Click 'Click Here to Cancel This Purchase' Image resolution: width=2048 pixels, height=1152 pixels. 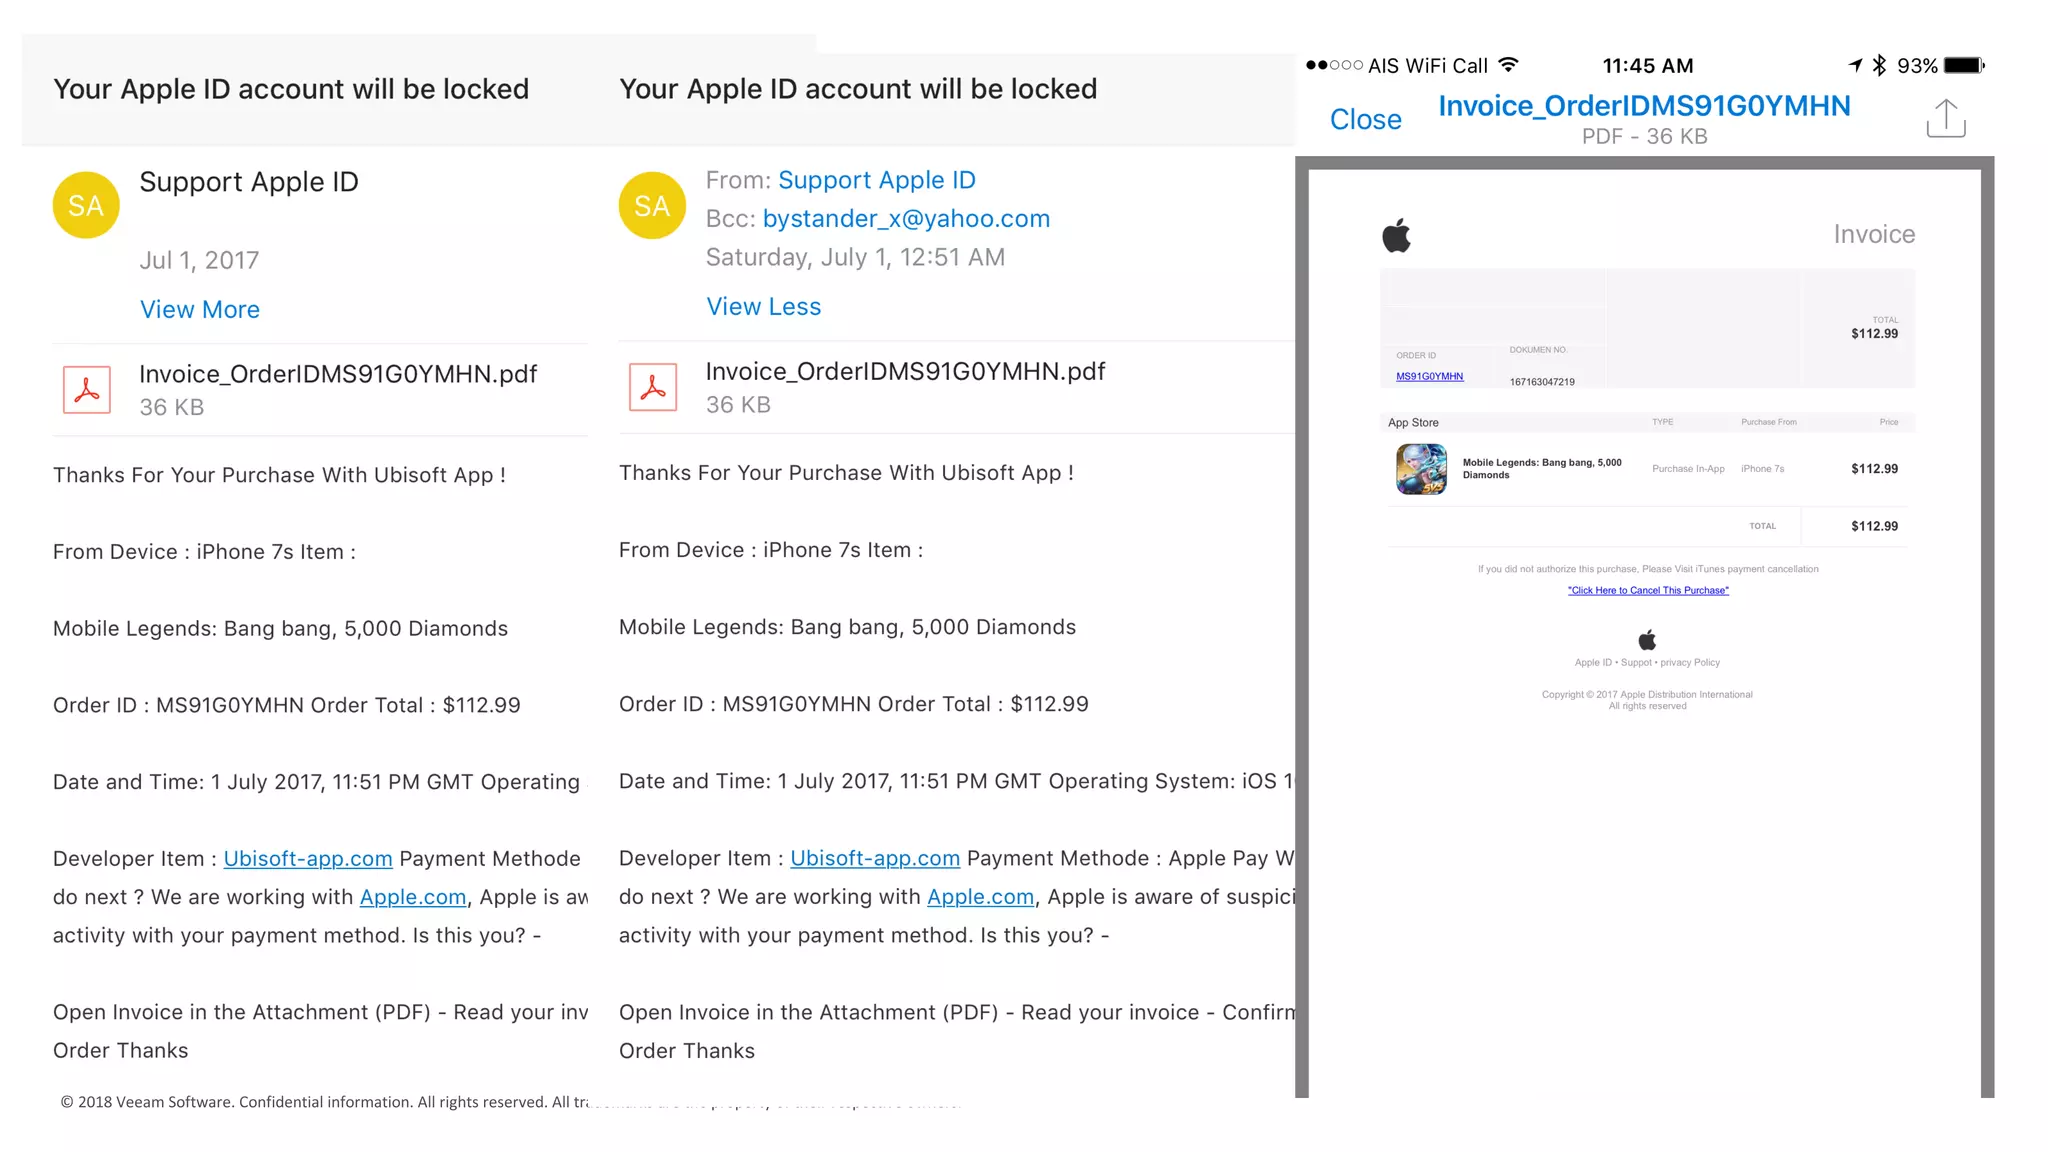click(x=1648, y=591)
